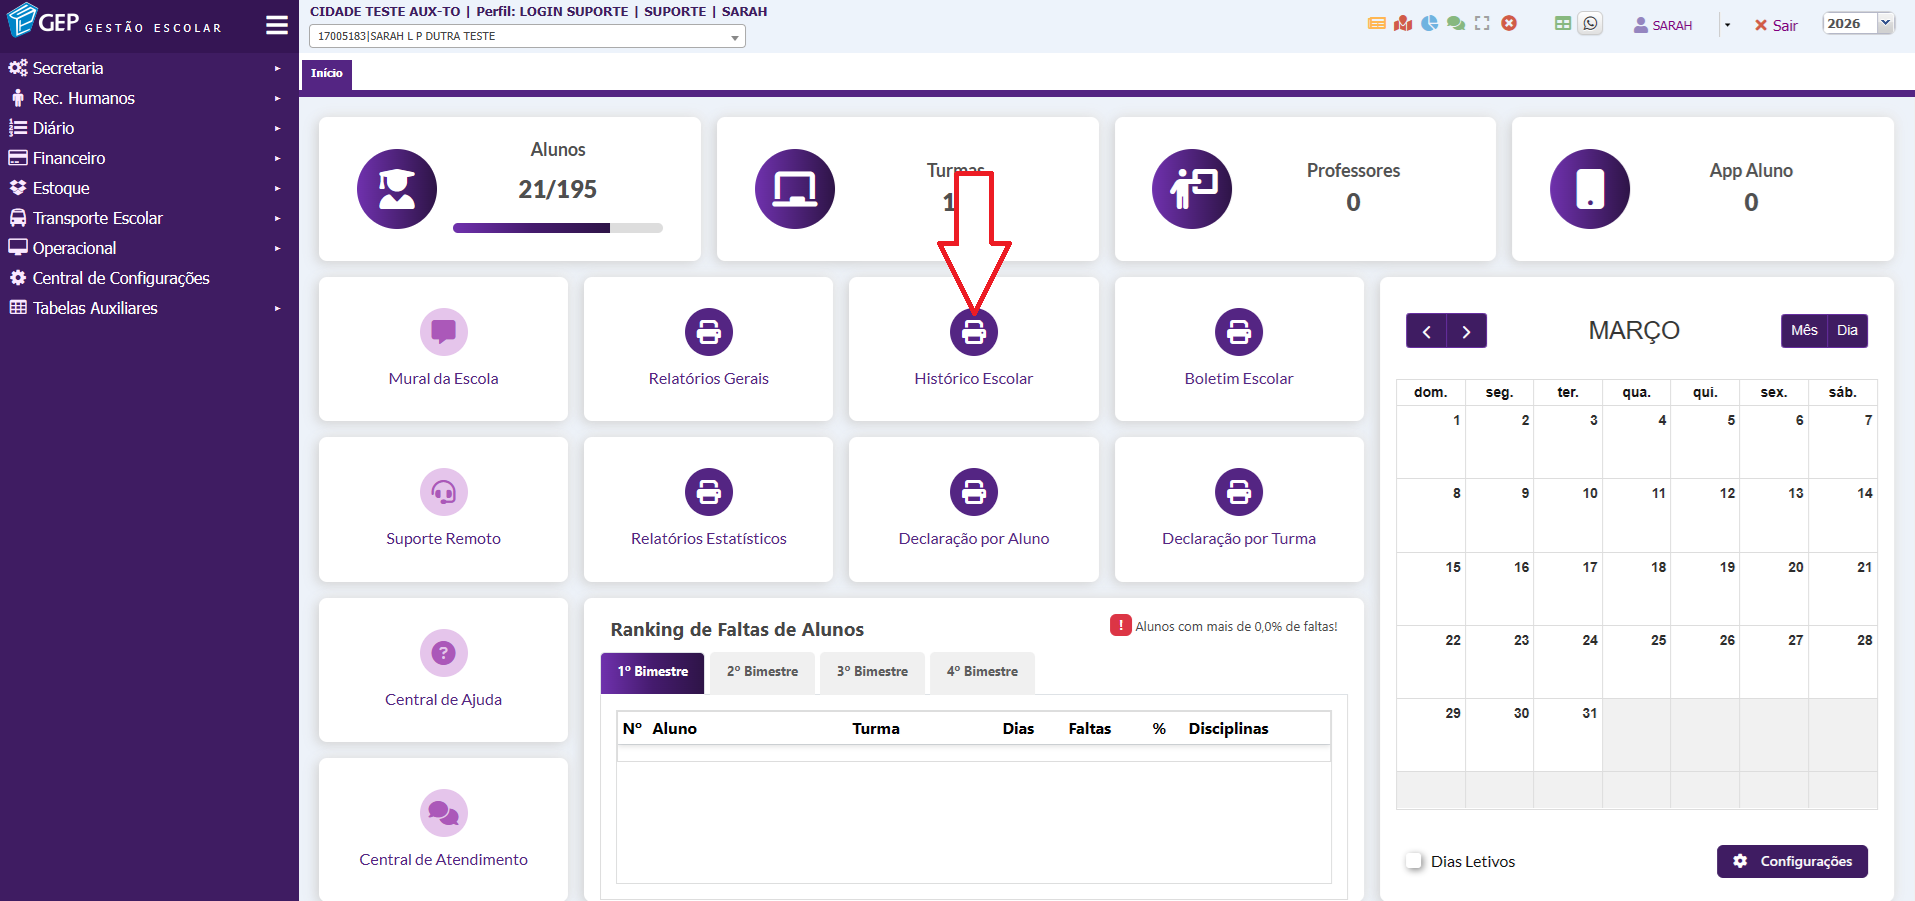
Task: Go to next month in calendar
Action: (1466, 331)
